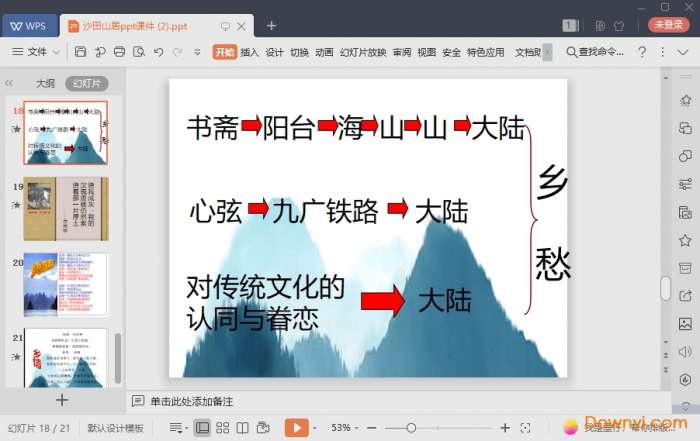Collapse the ribbon with chevron
The height and width of the screenshot is (441, 700).
click(x=683, y=52)
